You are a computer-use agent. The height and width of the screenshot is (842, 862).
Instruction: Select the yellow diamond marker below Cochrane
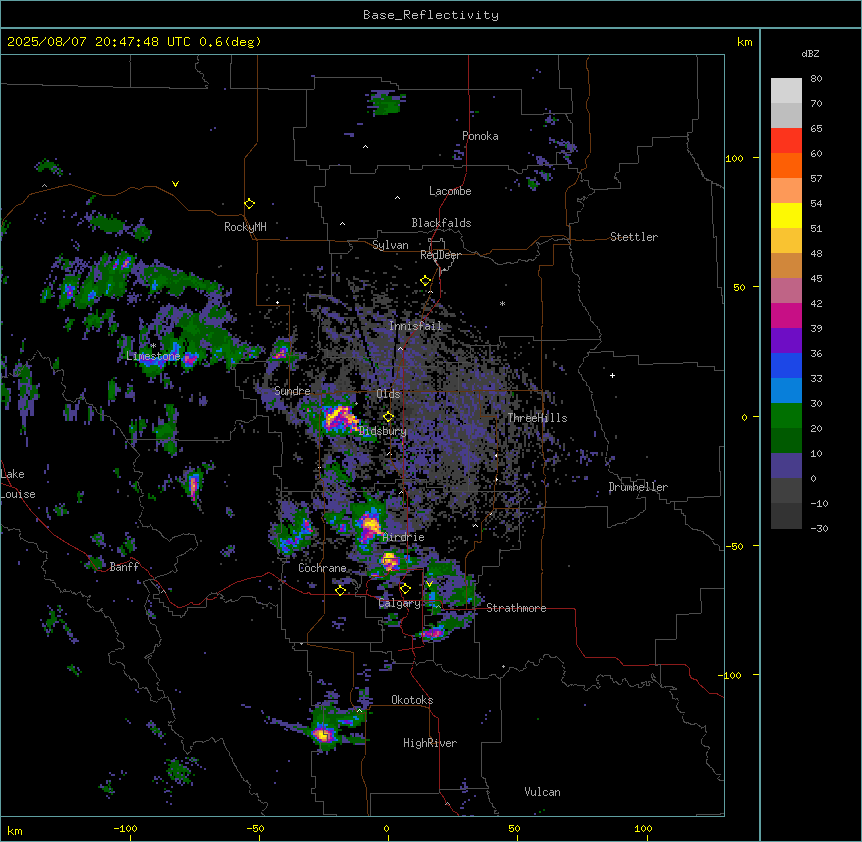pos(340,590)
